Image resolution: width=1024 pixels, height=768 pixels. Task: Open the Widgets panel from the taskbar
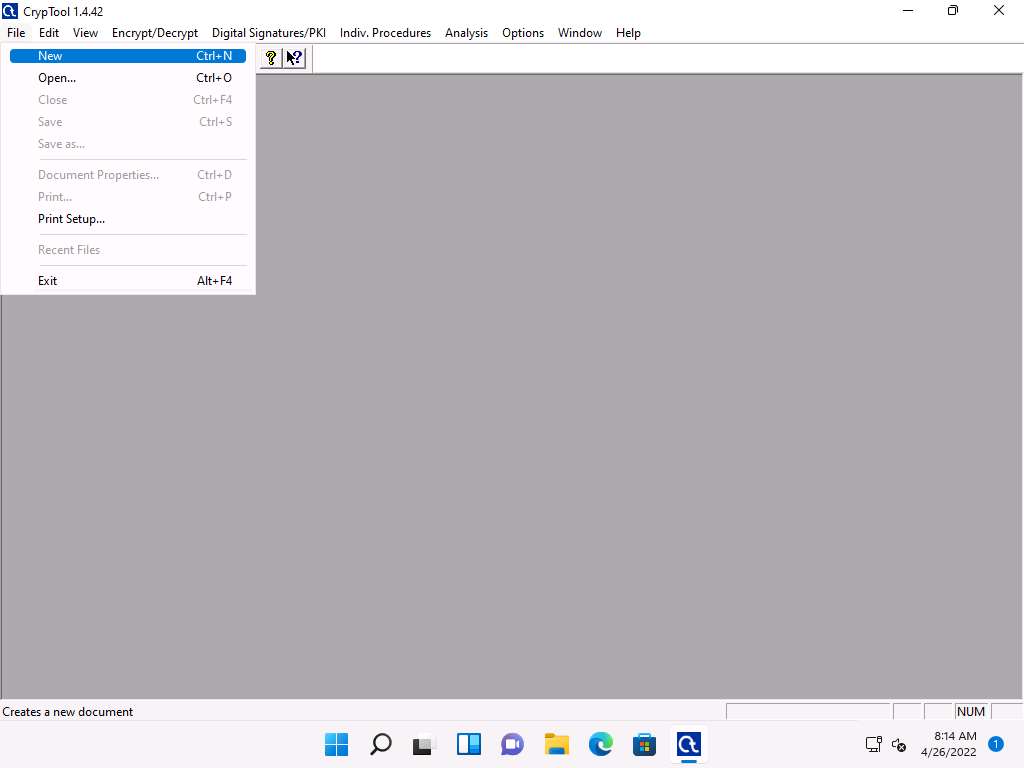[468, 744]
